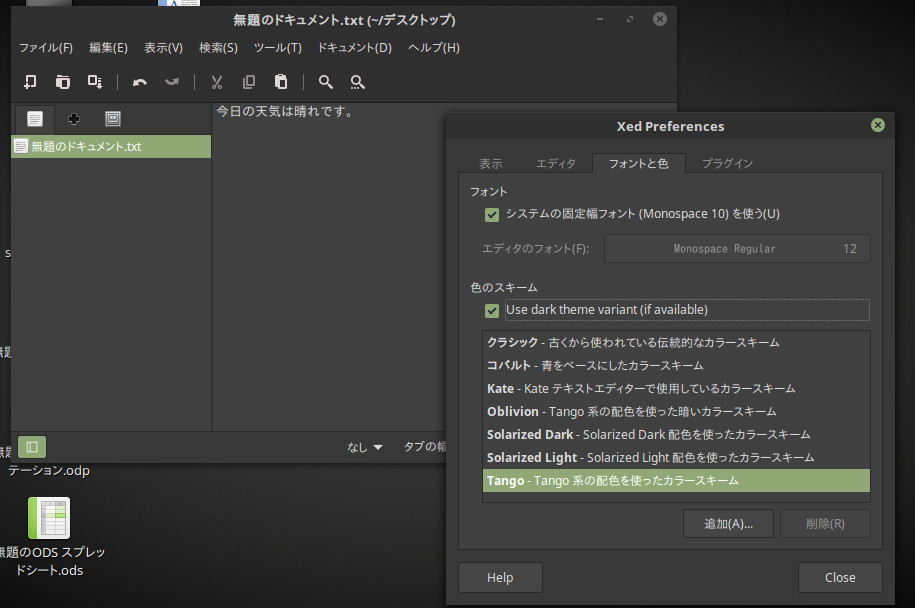Redo action in toolbar
Screen dimensions: 915x608
click(172, 82)
